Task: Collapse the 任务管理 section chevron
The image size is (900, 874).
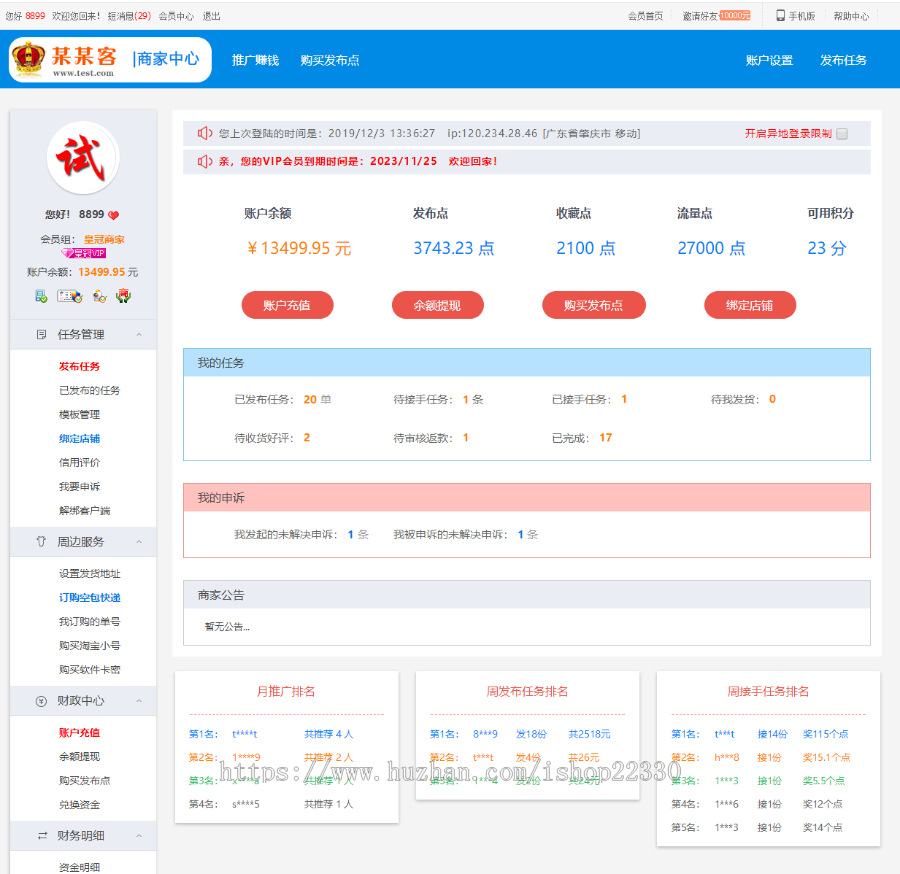Action: [139, 335]
